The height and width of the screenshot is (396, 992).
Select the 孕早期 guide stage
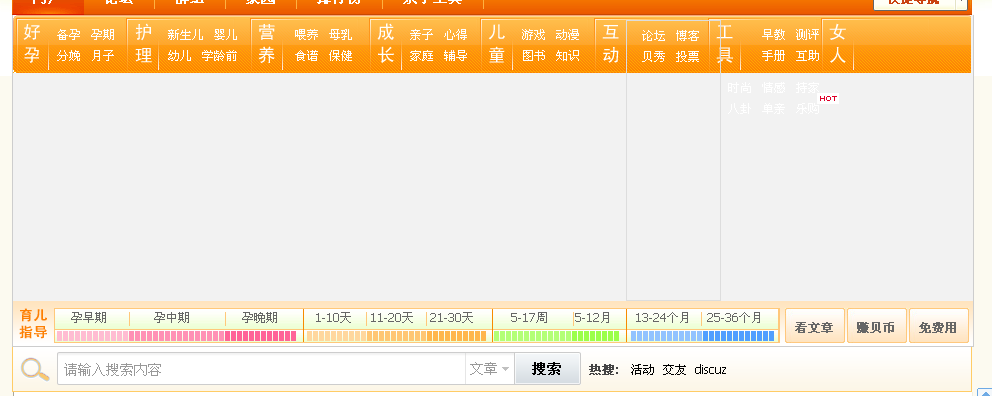[89, 318]
